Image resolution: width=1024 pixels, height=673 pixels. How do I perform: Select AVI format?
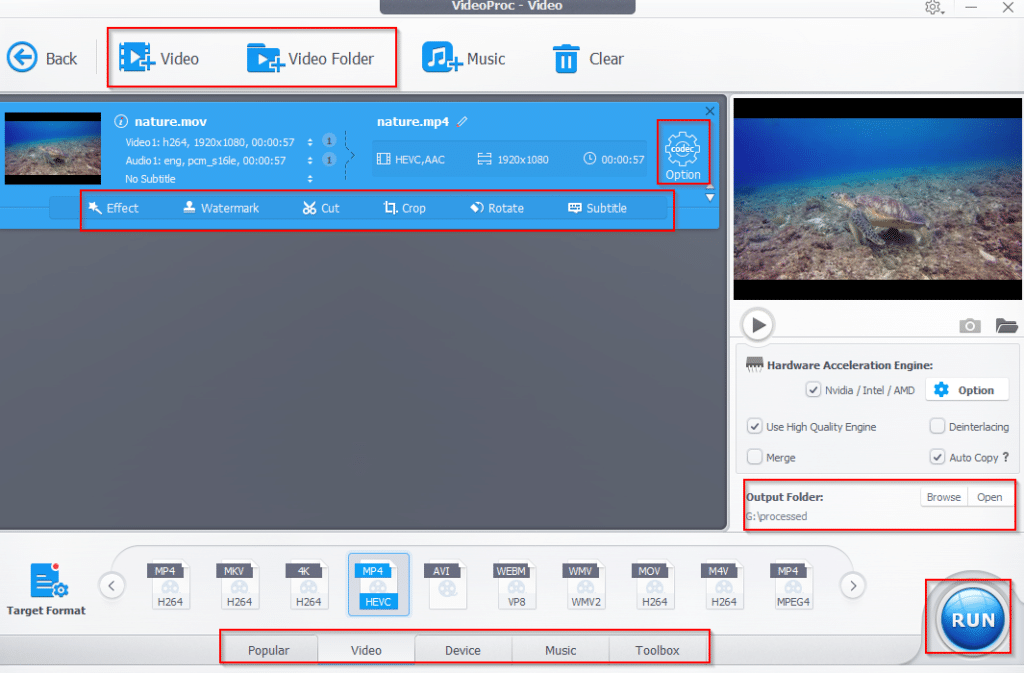pyautogui.click(x=446, y=585)
